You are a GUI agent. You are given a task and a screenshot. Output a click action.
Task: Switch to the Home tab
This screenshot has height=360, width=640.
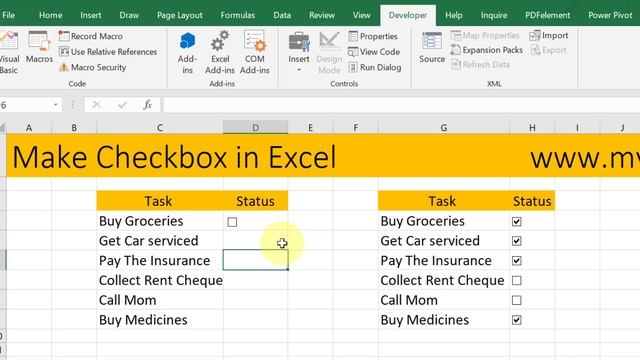[51, 15]
